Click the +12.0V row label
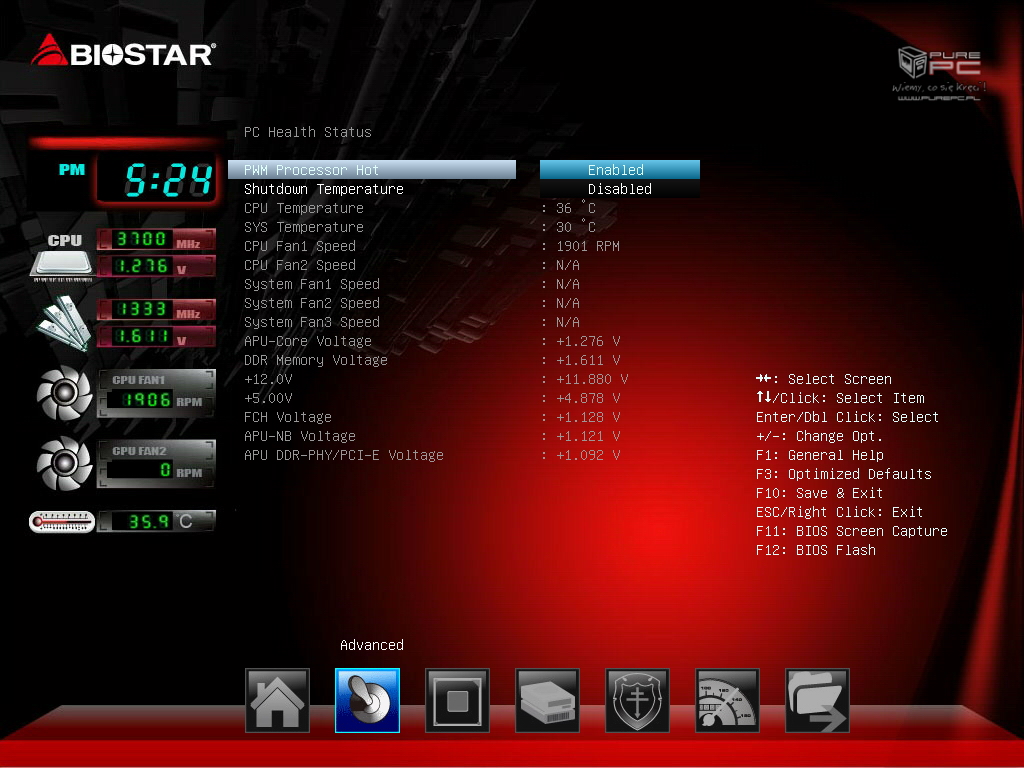The height and width of the screenshot is (768, 1024). click(268, 379)
